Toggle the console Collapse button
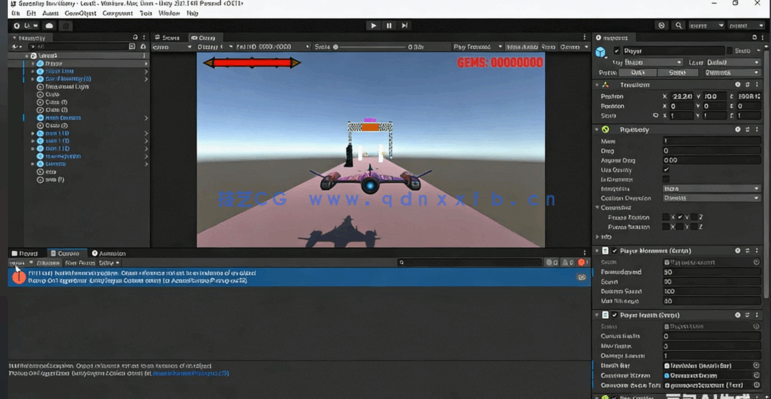The image size is (771, 399). [48, 263]
